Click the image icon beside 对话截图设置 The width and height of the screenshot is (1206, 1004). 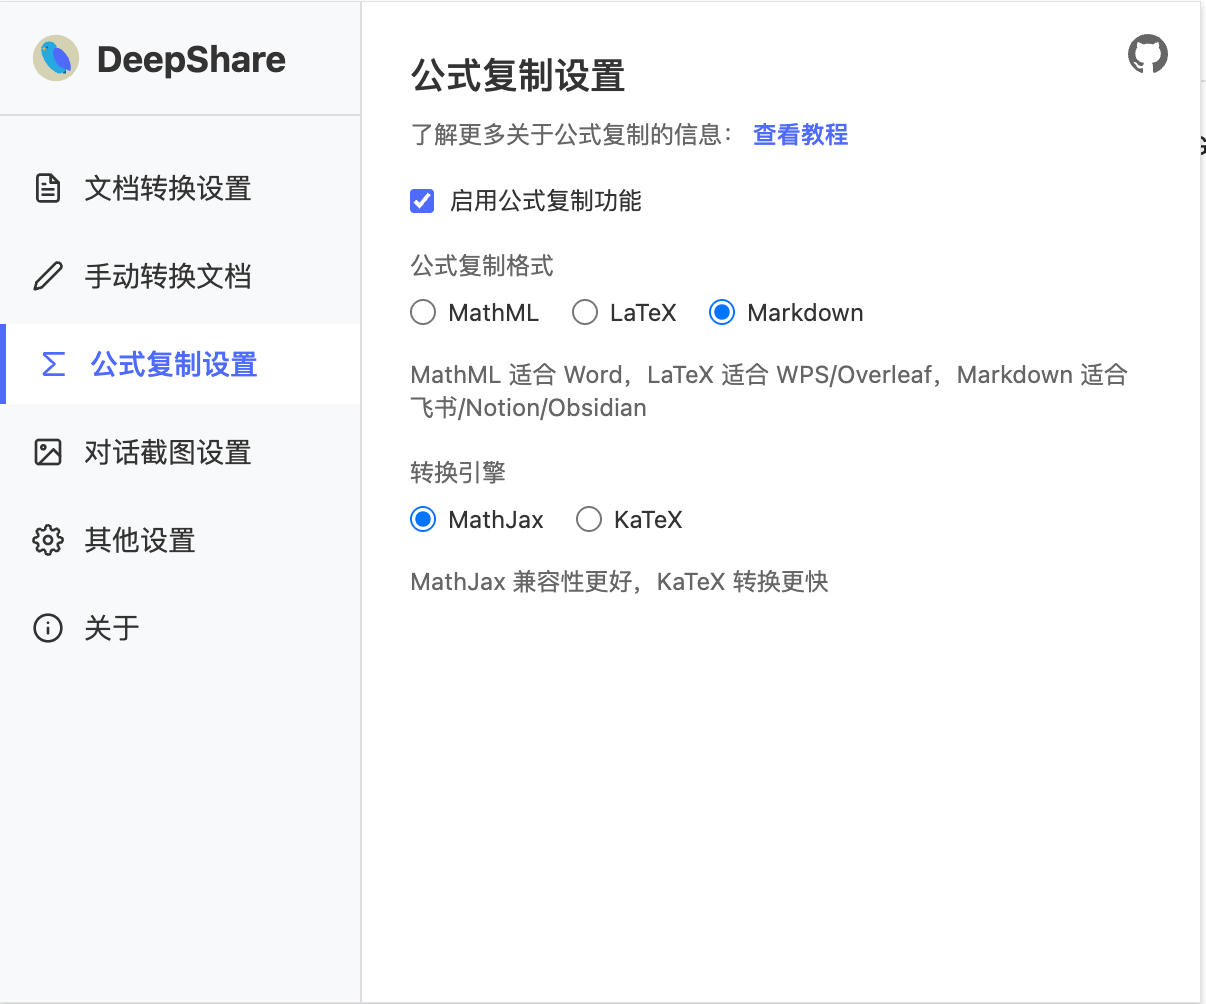click(x=48, y=452)
